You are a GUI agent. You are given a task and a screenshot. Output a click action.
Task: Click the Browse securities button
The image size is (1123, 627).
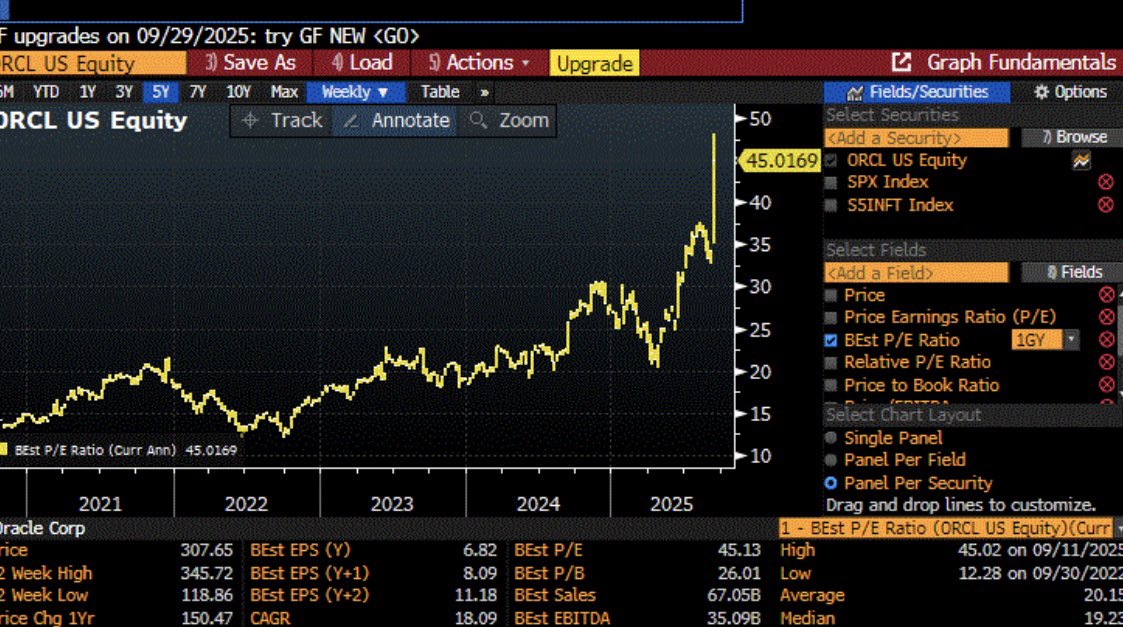point(1073,137)
